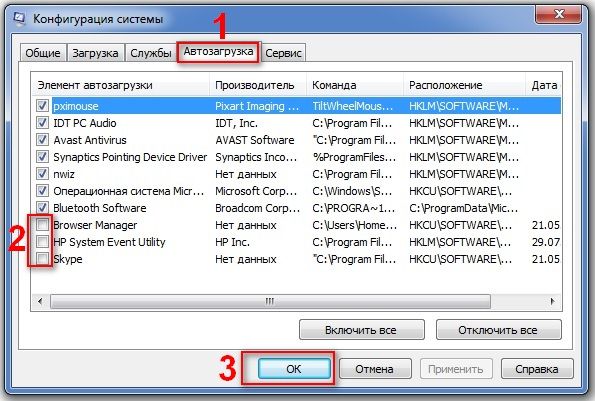The width and height of the screenshot is (595, 401).
Task: Click the Отключить все button
Action: (x=498, y=330)
